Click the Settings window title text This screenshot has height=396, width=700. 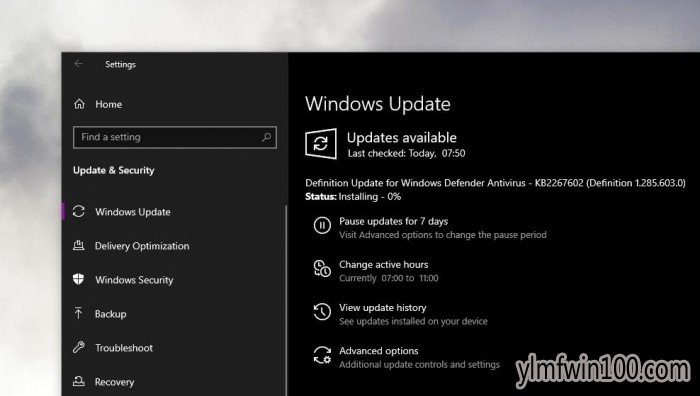(x=120, y=64)
